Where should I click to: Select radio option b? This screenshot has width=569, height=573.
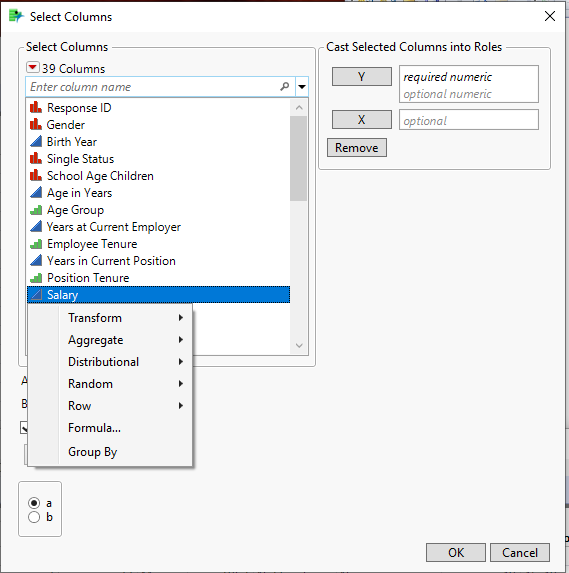pyautogui.click(x=34, y=517)
